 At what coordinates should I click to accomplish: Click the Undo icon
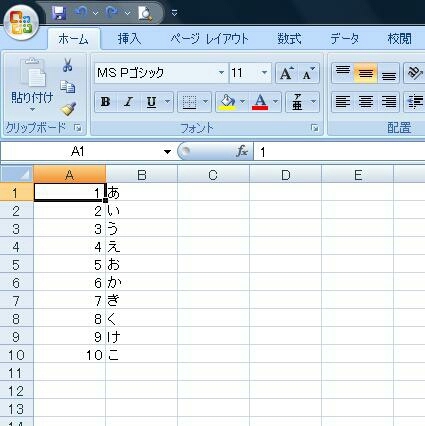[x=81, y=13]
